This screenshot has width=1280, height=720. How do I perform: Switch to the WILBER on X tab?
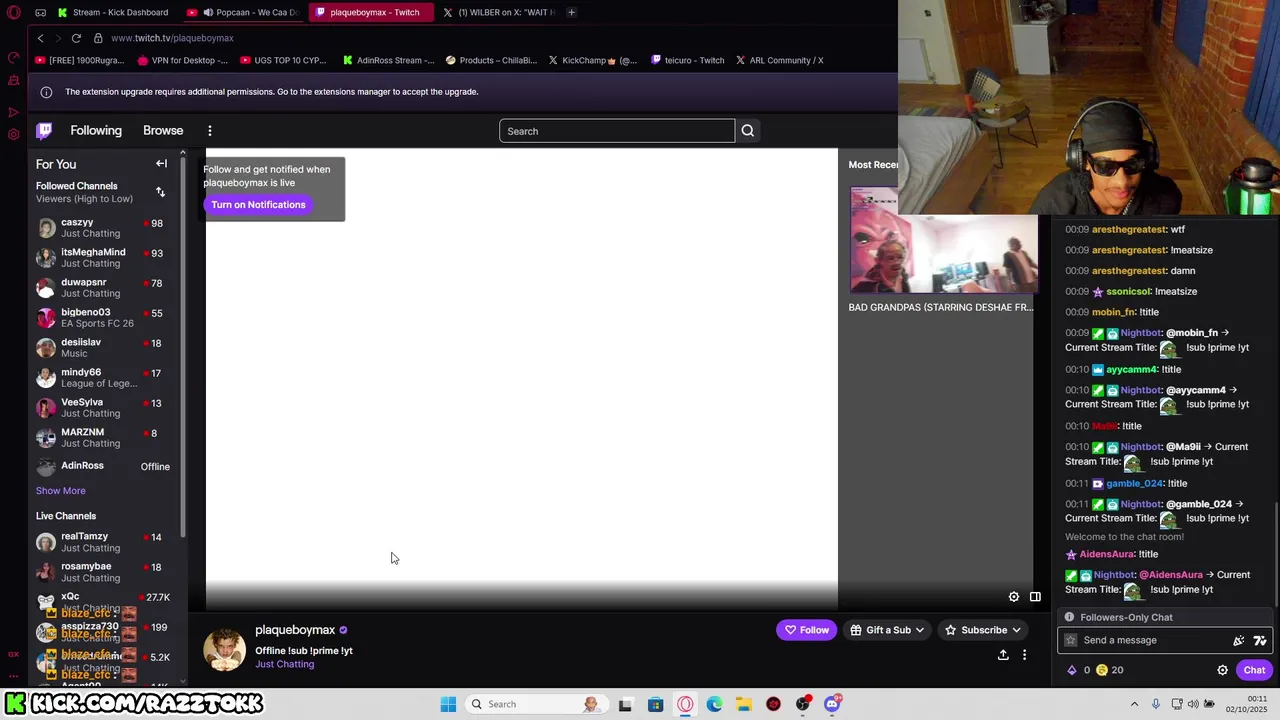(x=498, y=12)
